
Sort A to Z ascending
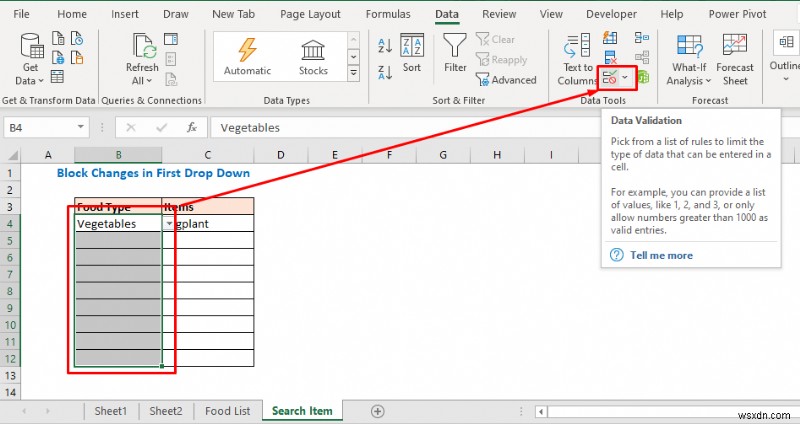click(x=385, y=46)
